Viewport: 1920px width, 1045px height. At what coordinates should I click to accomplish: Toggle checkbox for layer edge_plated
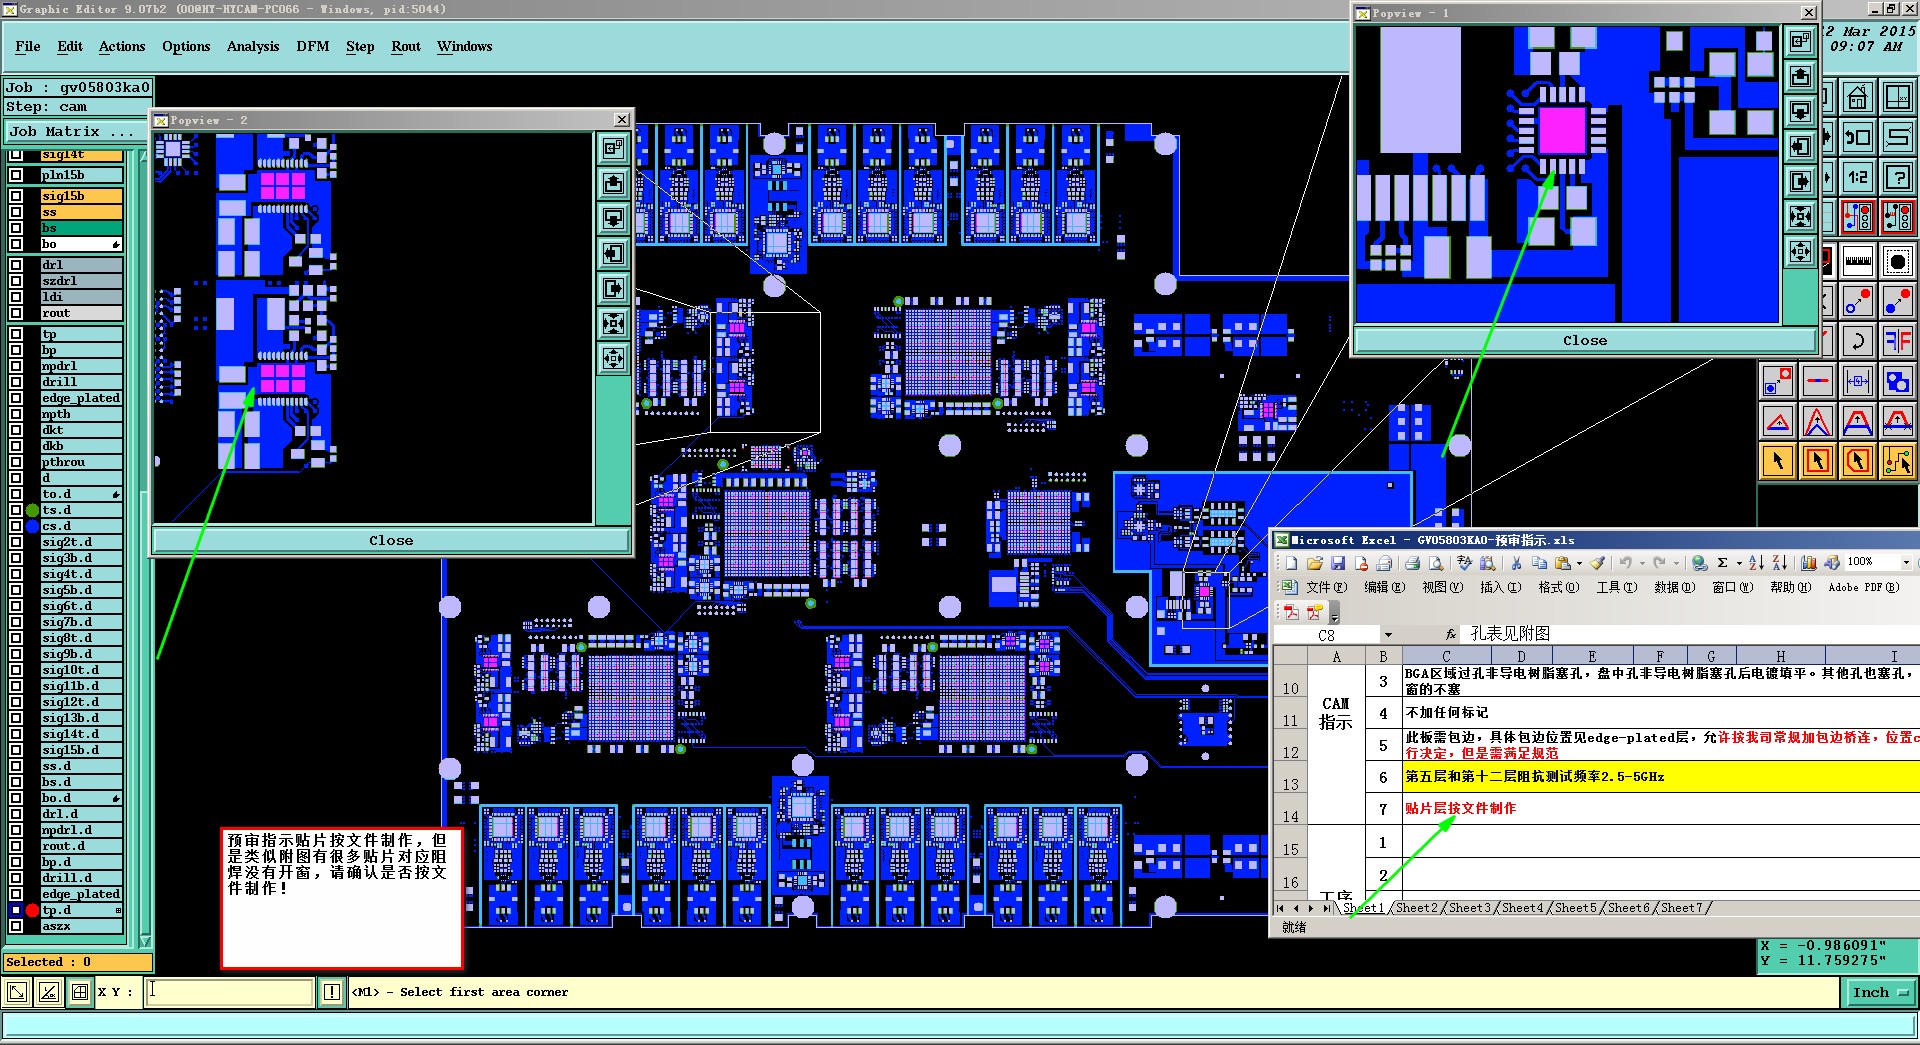pos(16,398)
